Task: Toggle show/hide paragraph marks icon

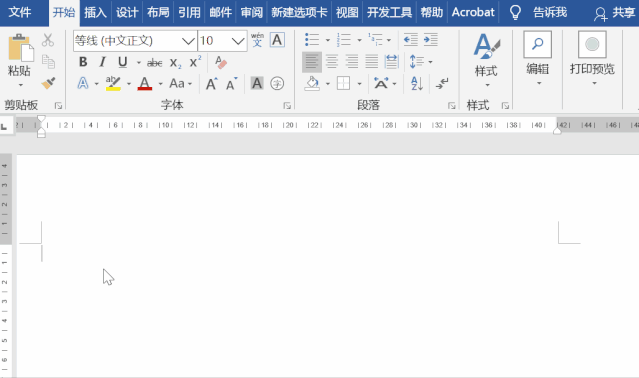Action: (442, 84)
